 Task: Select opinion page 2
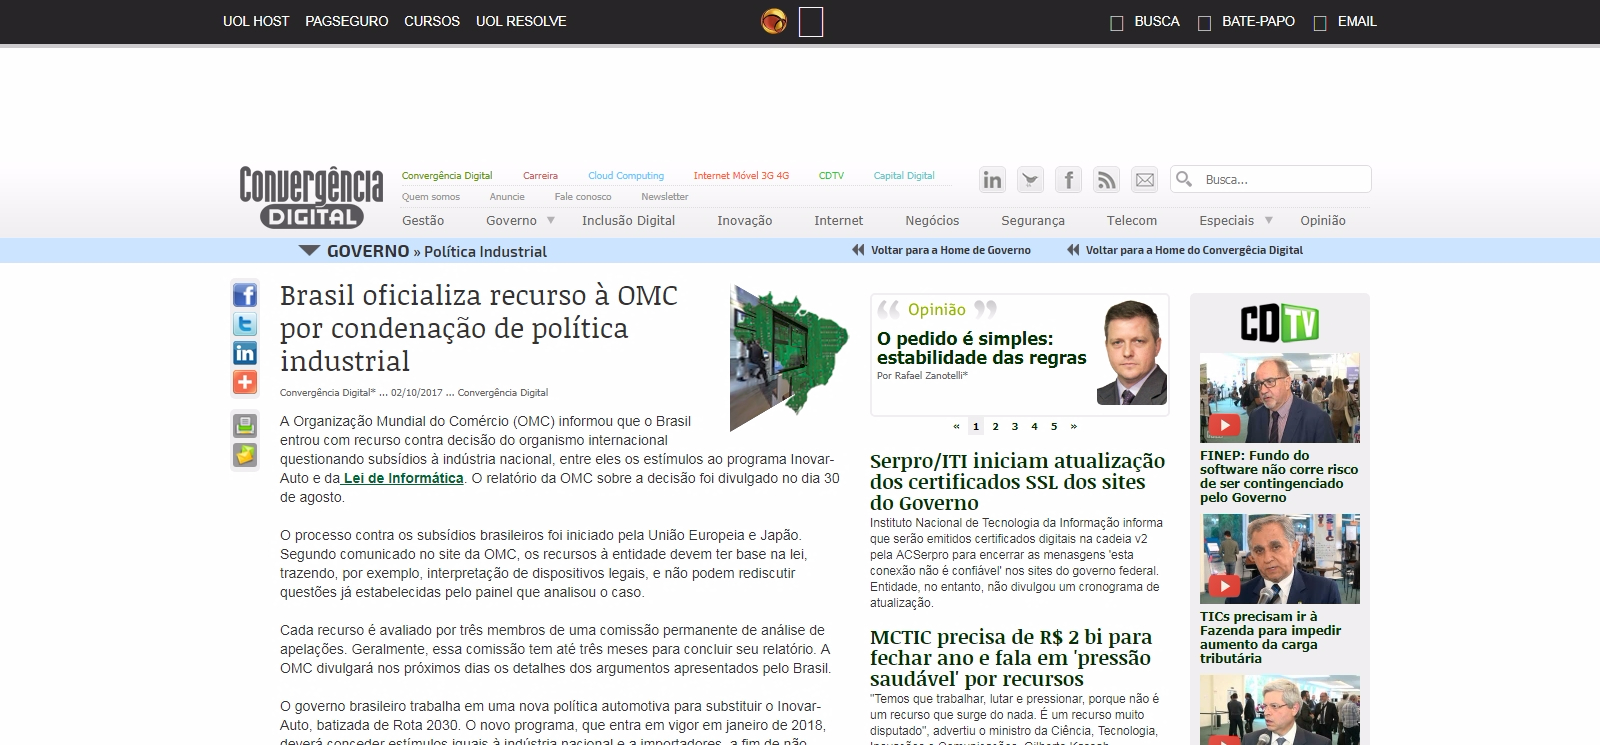[x=995, y=426]
